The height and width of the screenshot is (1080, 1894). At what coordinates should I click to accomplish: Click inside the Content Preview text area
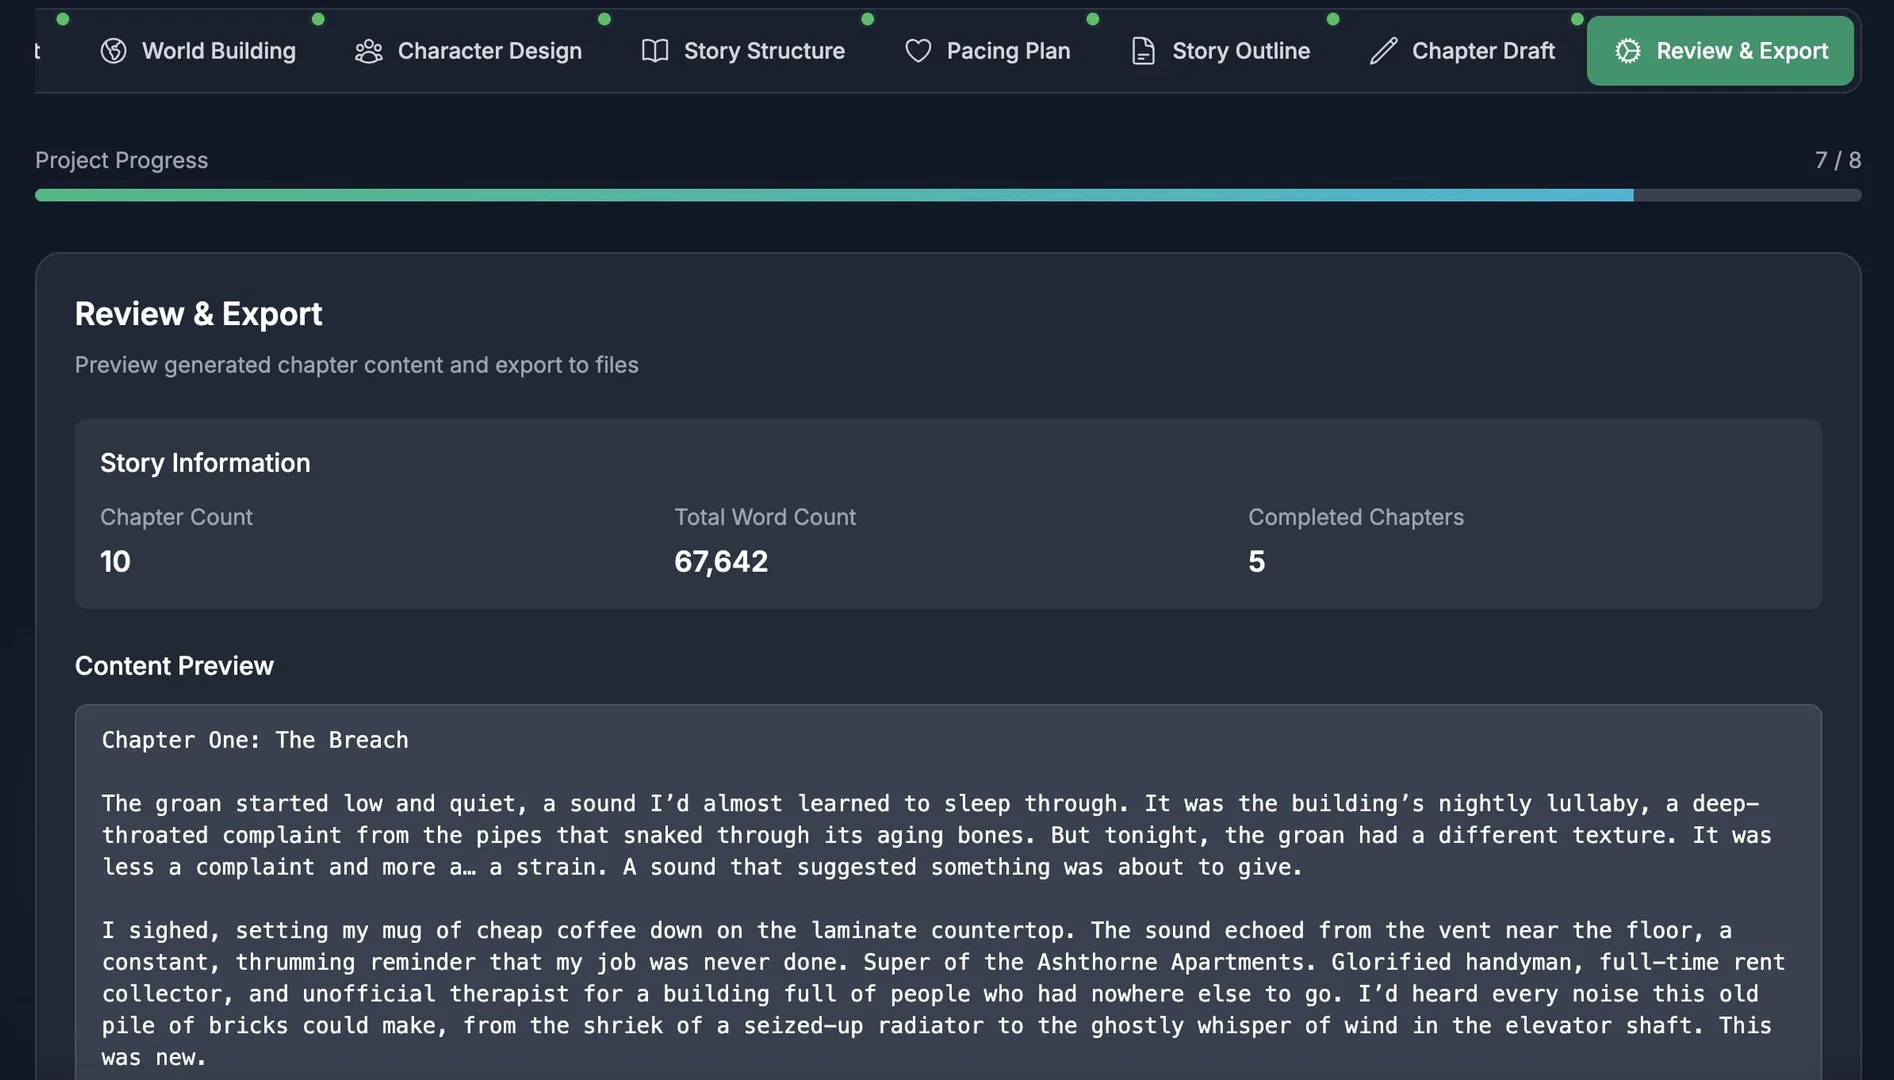(947, 900)
